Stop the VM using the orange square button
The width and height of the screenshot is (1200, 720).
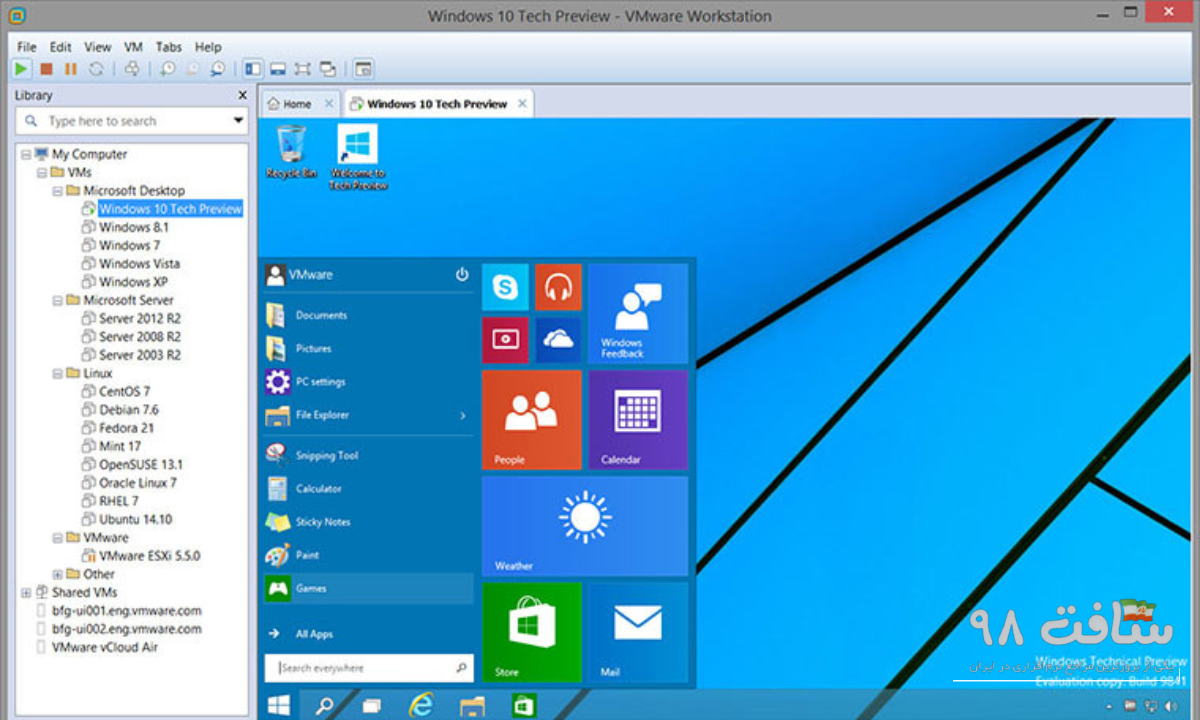46,69
